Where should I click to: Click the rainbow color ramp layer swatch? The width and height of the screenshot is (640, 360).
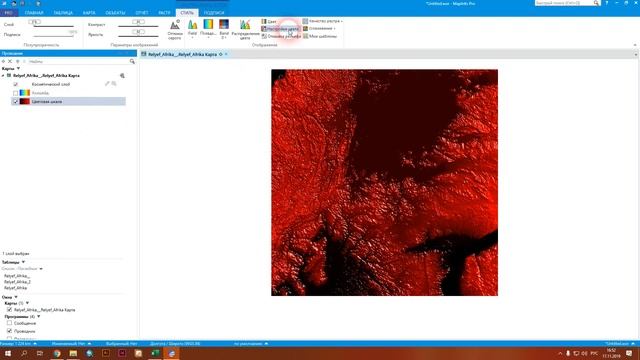pyautogui.click(x=25, y=93)
